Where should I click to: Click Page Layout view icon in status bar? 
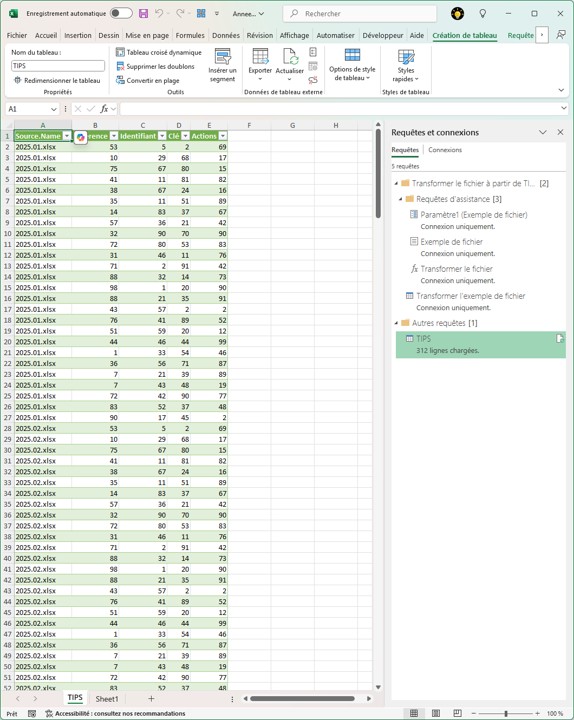[436, 713]
